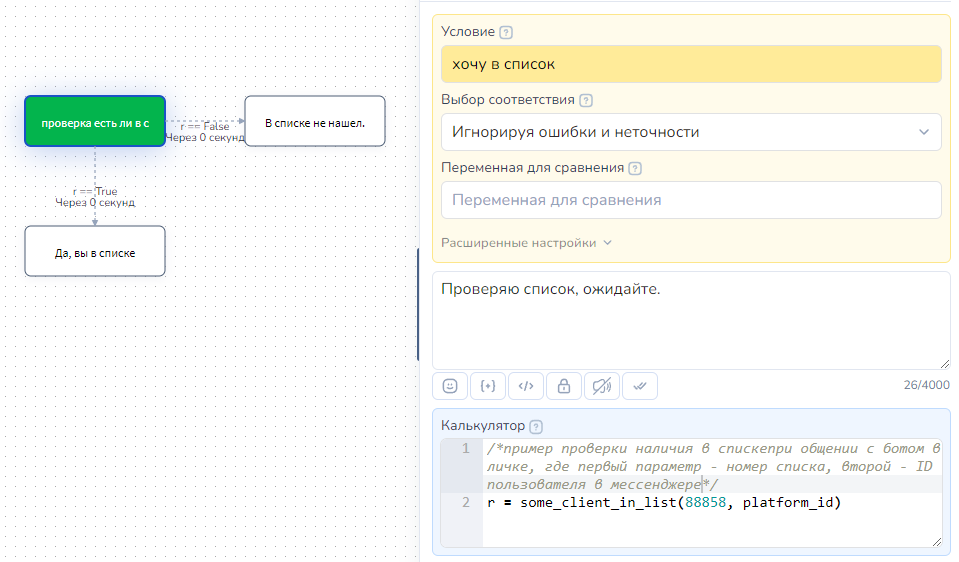Open the emoji picker button
The width and height of the screenshot is (959, 562).
(450, 385)
